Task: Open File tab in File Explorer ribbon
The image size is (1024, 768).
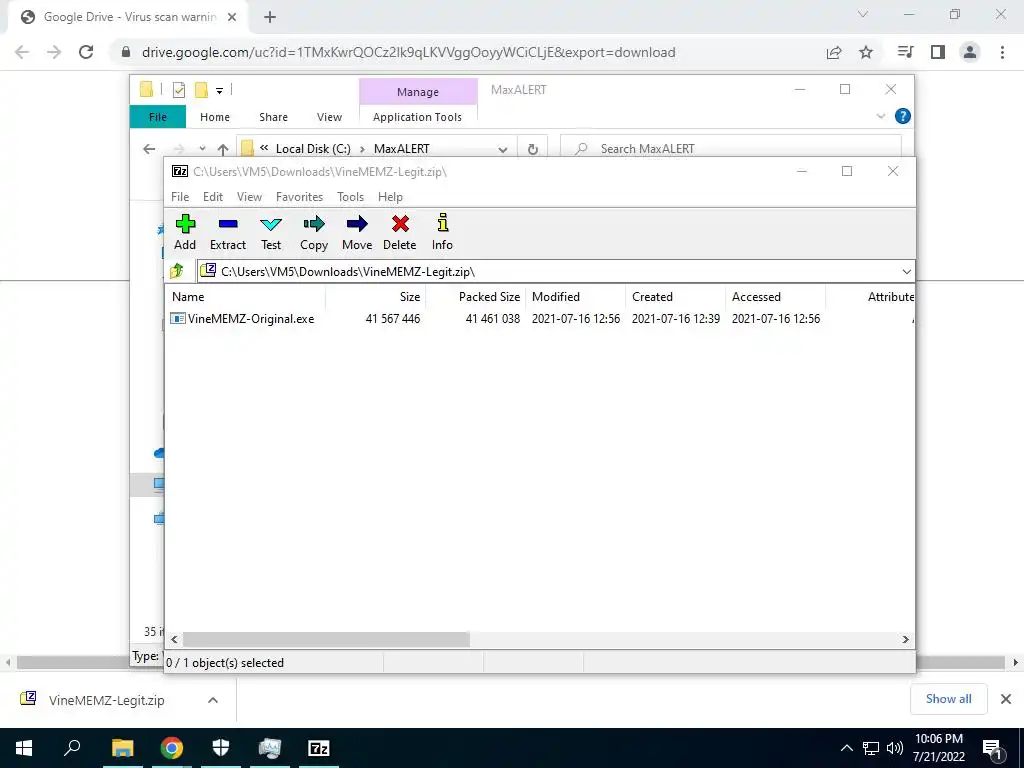Action: tap(158, 117)
